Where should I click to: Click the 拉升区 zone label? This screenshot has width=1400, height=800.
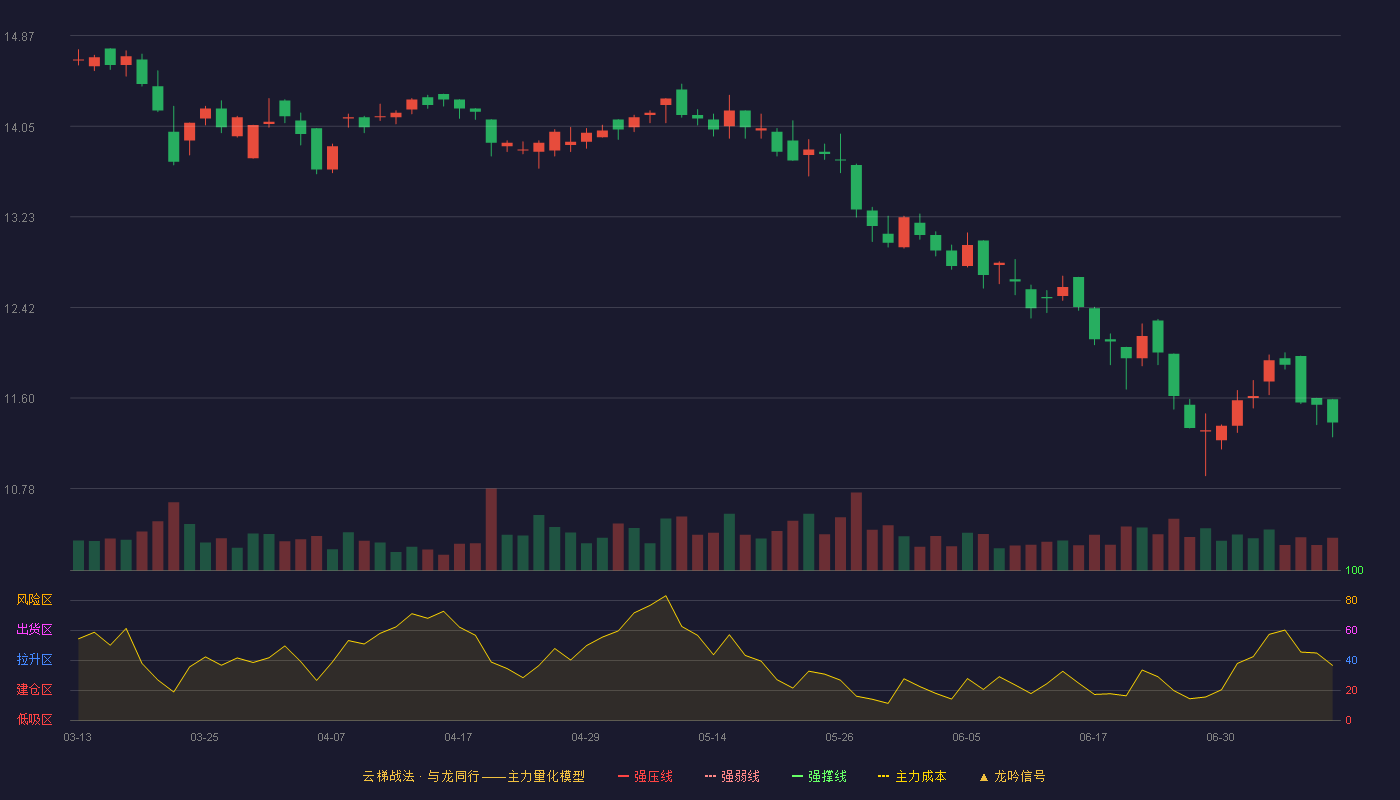pyautogui.click(x=34, y=660)
